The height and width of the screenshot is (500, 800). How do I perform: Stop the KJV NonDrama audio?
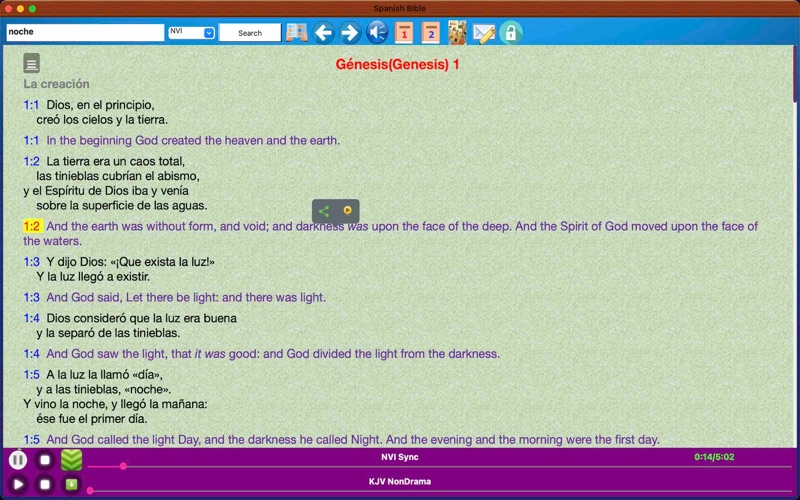tap(45, 484)
